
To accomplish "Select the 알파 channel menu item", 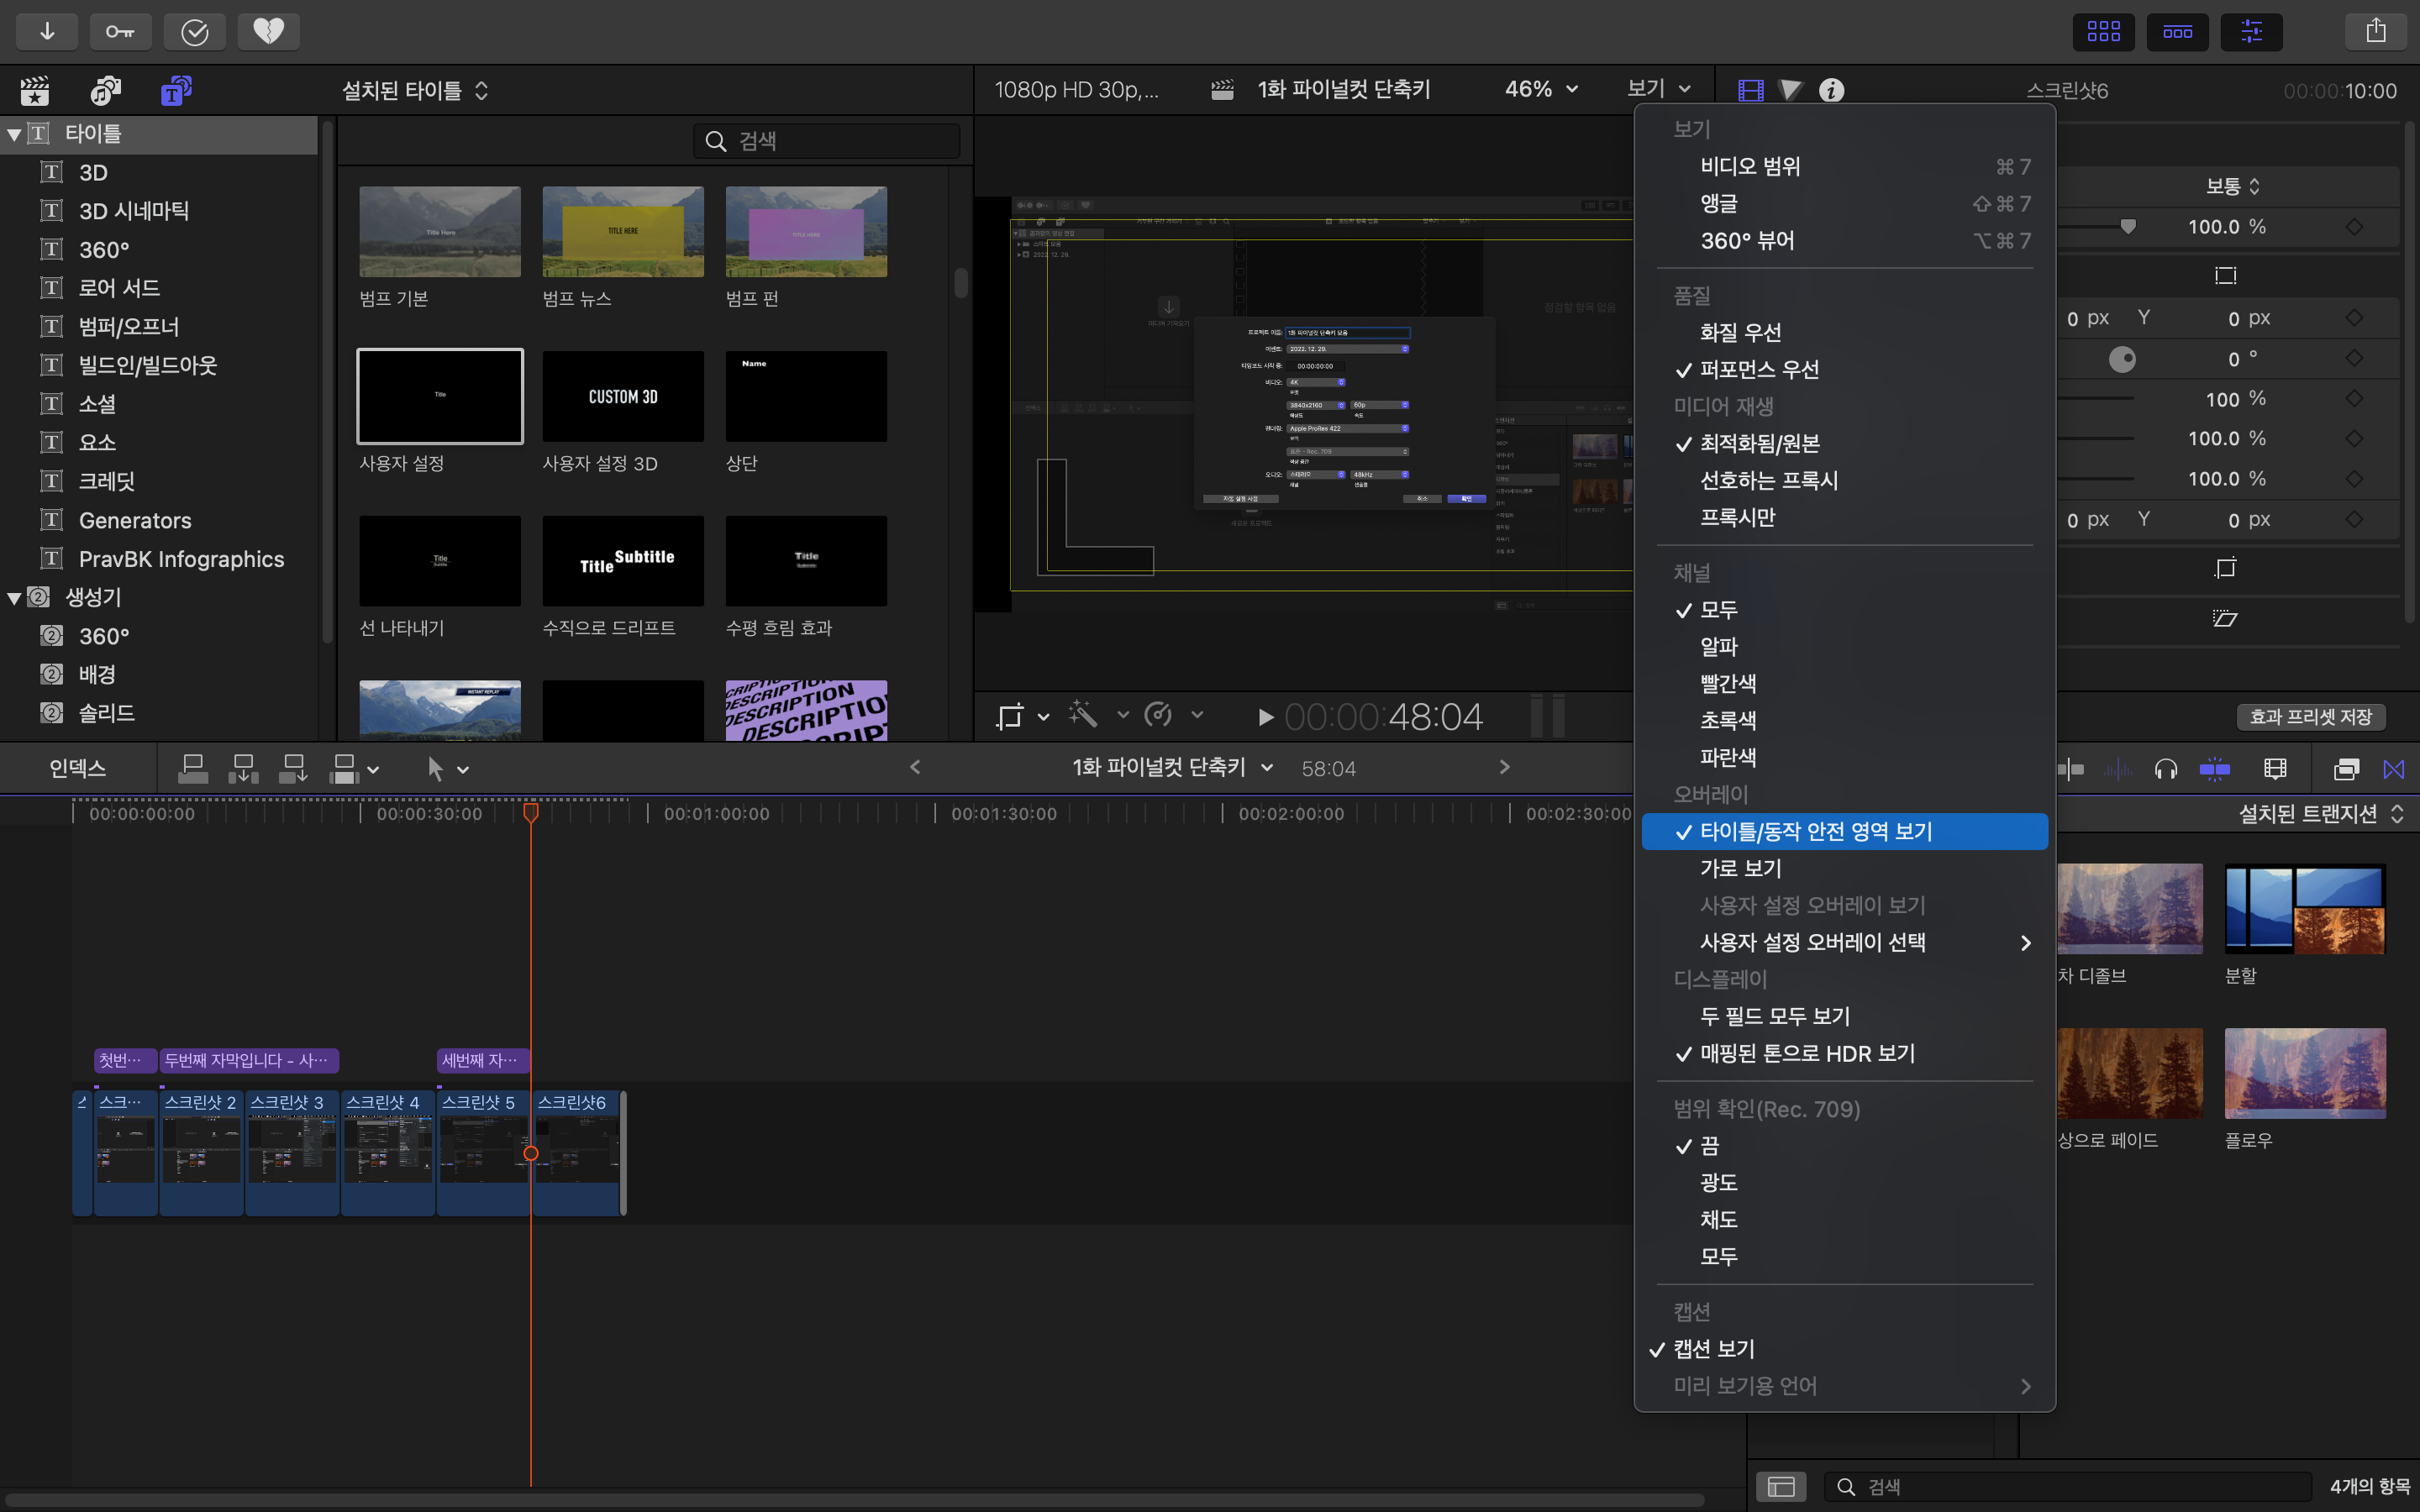I will [1718, 646].
